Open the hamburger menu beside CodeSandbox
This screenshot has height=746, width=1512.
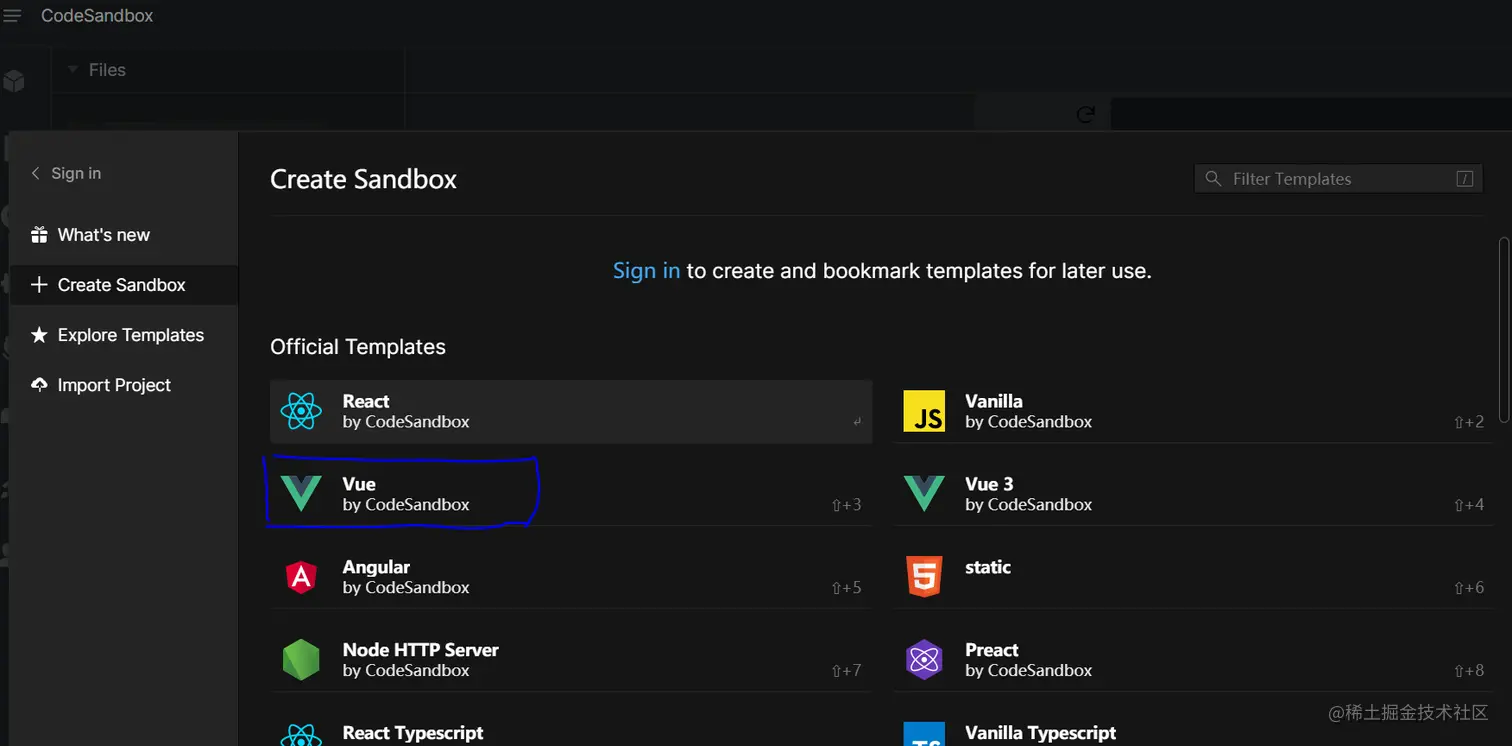[x=13, y=16]
